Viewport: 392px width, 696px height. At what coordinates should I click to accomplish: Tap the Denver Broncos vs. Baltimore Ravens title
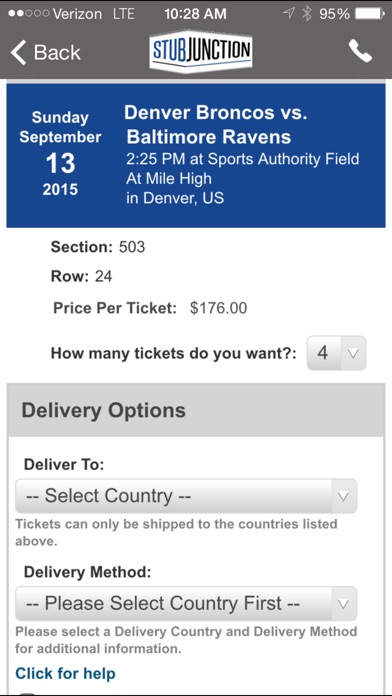coord(216,125)
